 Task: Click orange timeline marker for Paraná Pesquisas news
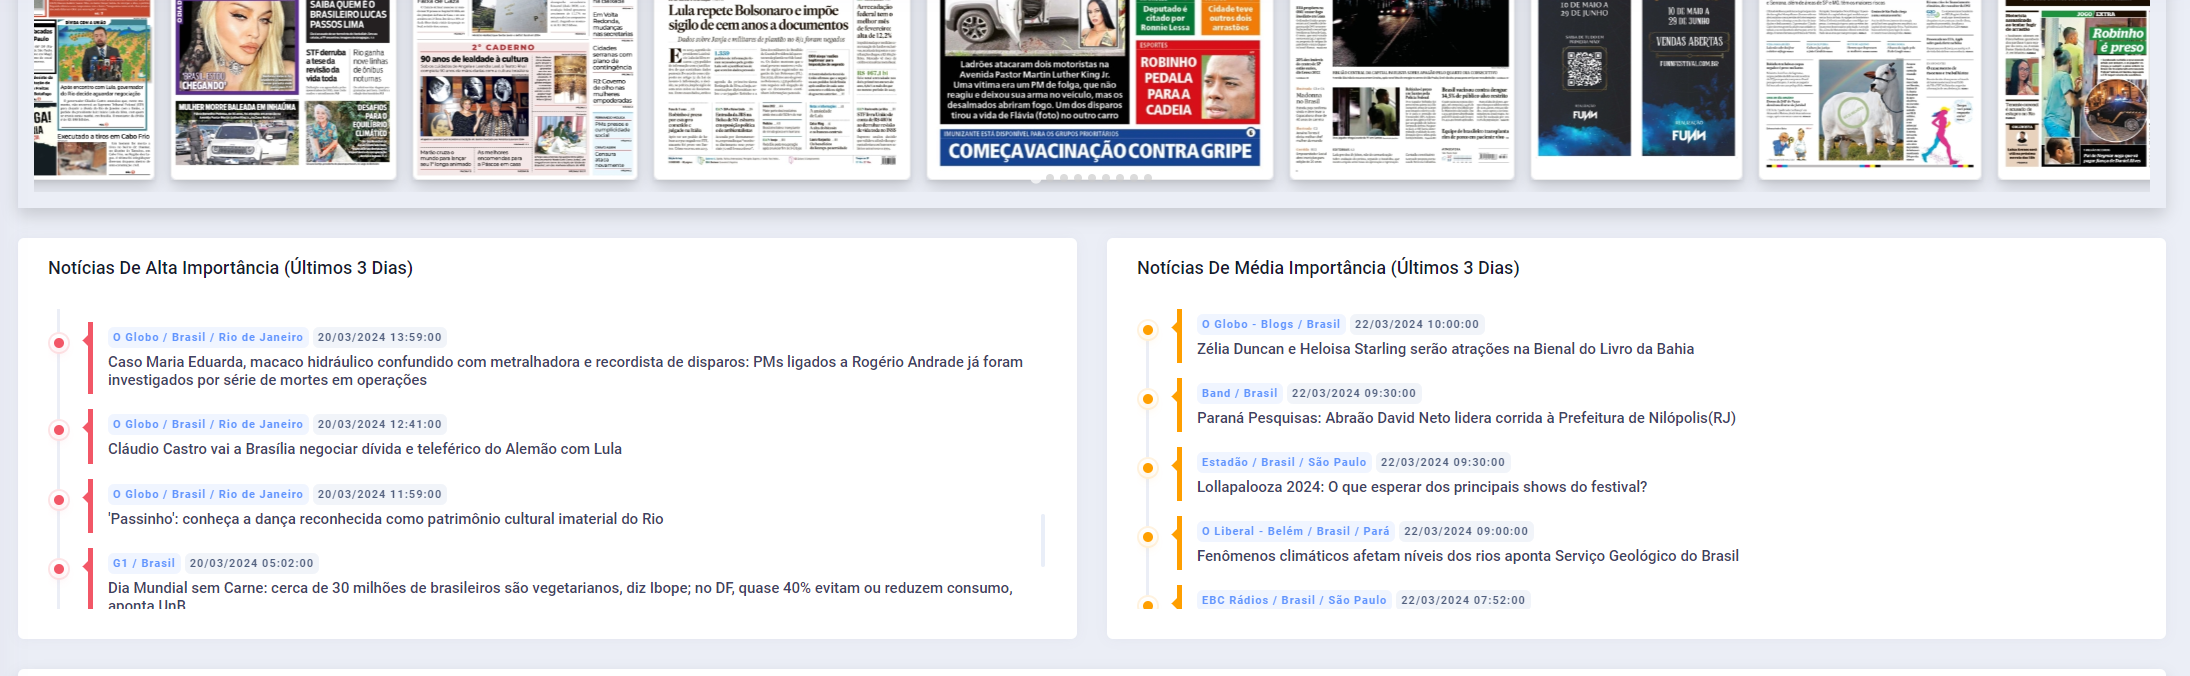tap(1148, 399)
